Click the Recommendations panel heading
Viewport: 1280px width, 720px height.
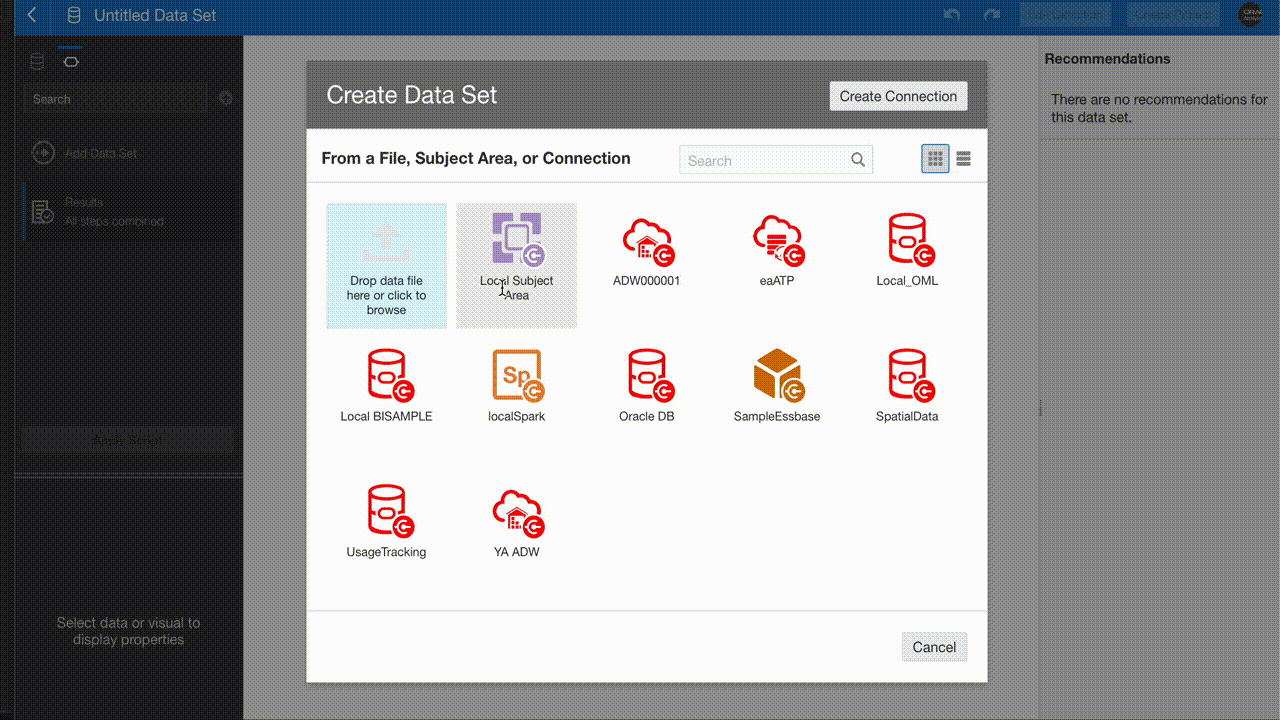click(x=1107, y=59)
